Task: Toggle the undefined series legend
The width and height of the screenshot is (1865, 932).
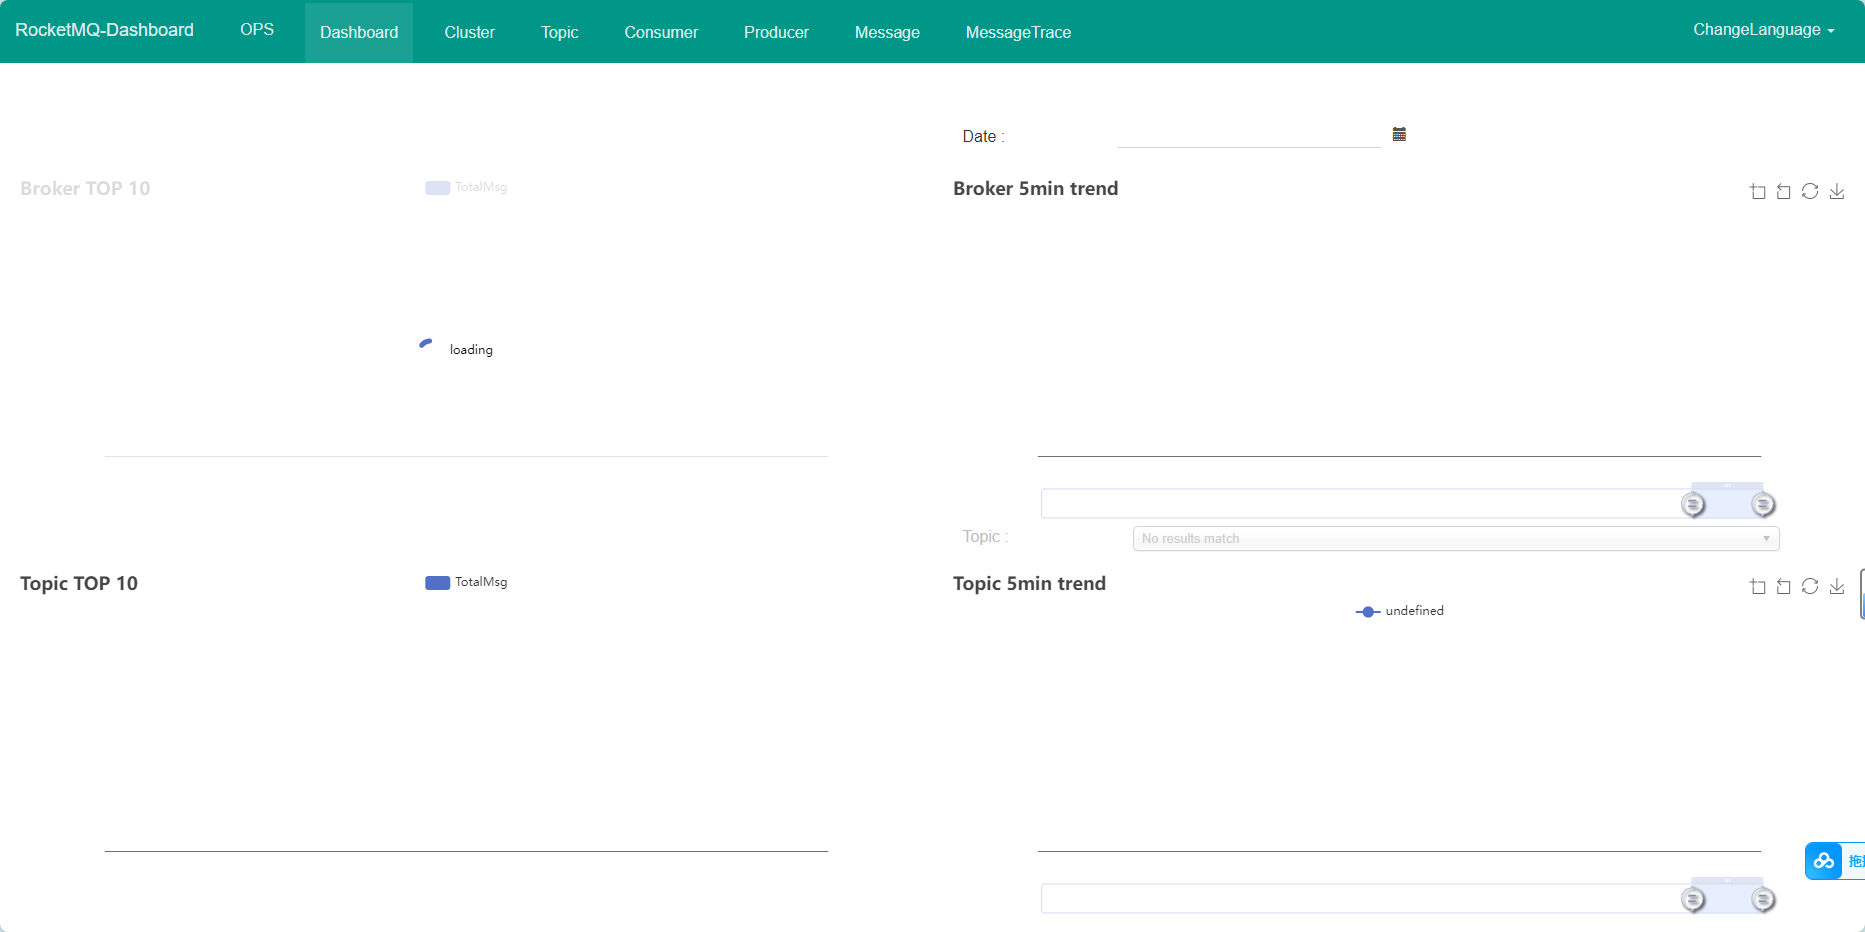Action: (x=1400, y=611)
